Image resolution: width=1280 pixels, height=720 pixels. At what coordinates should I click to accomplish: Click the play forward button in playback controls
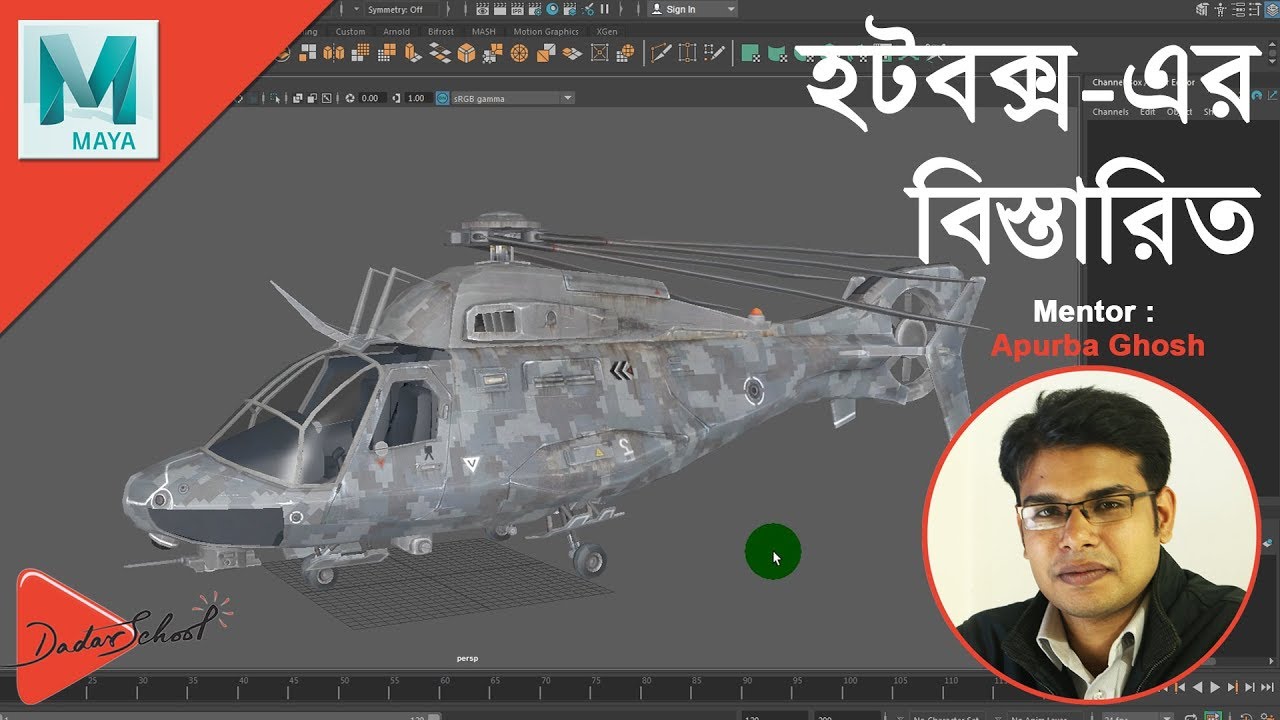1215,687
